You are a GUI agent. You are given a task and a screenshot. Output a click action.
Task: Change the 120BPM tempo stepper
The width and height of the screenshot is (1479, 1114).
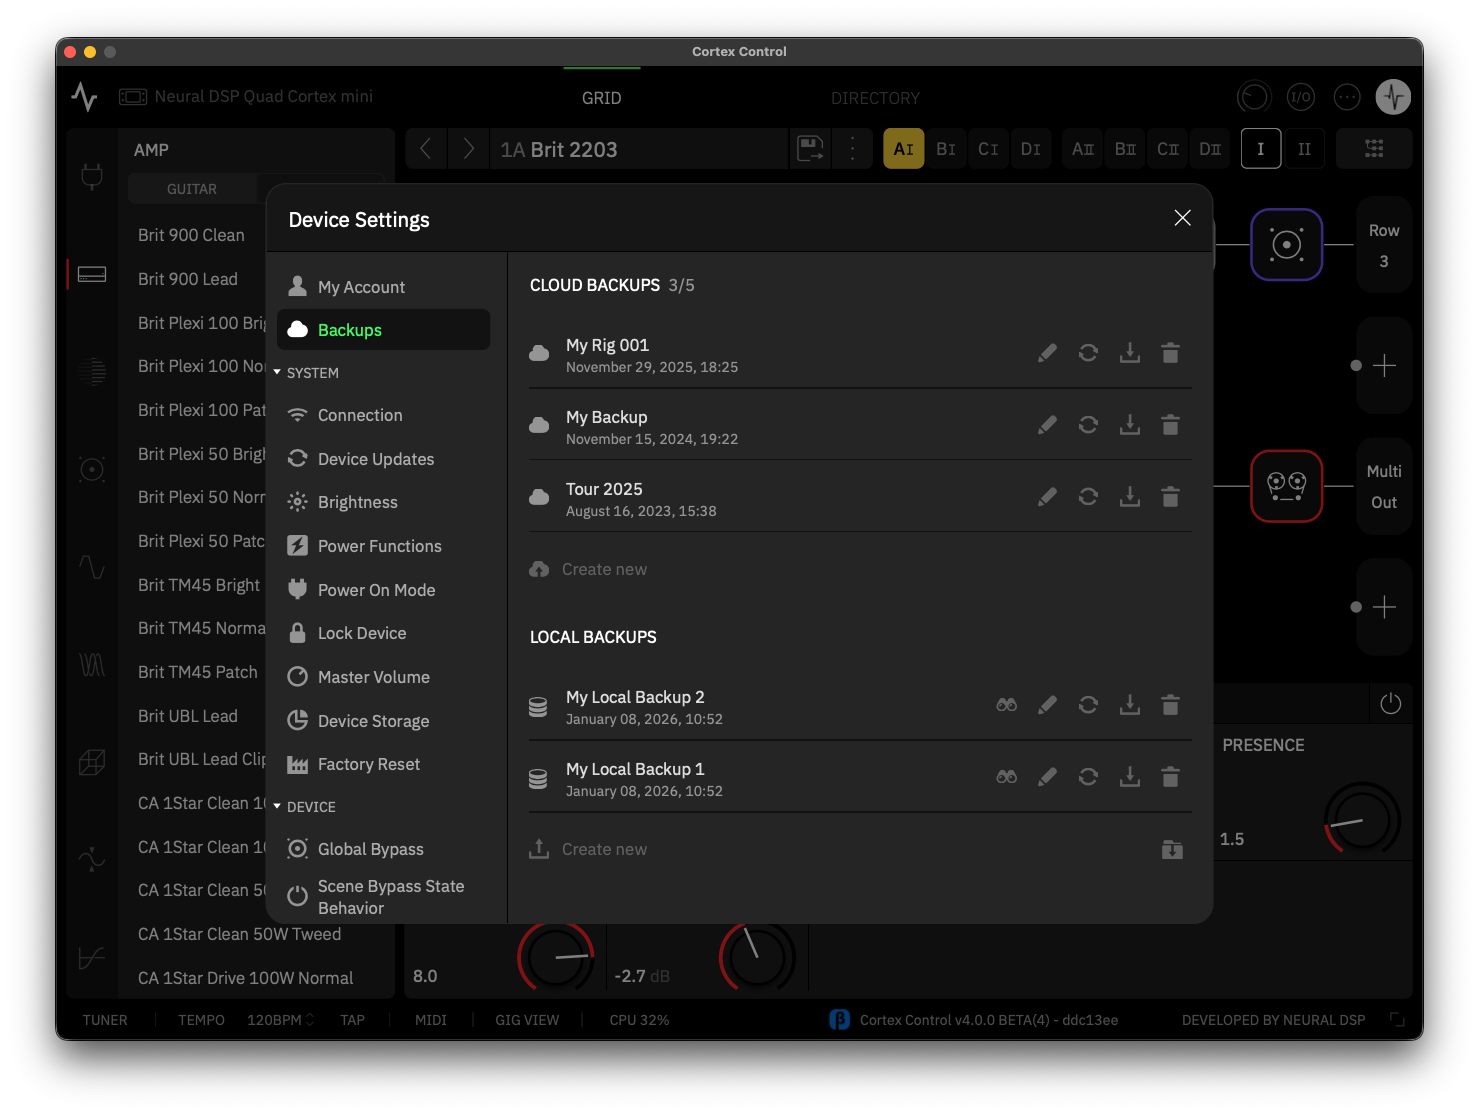[310, 1020]
